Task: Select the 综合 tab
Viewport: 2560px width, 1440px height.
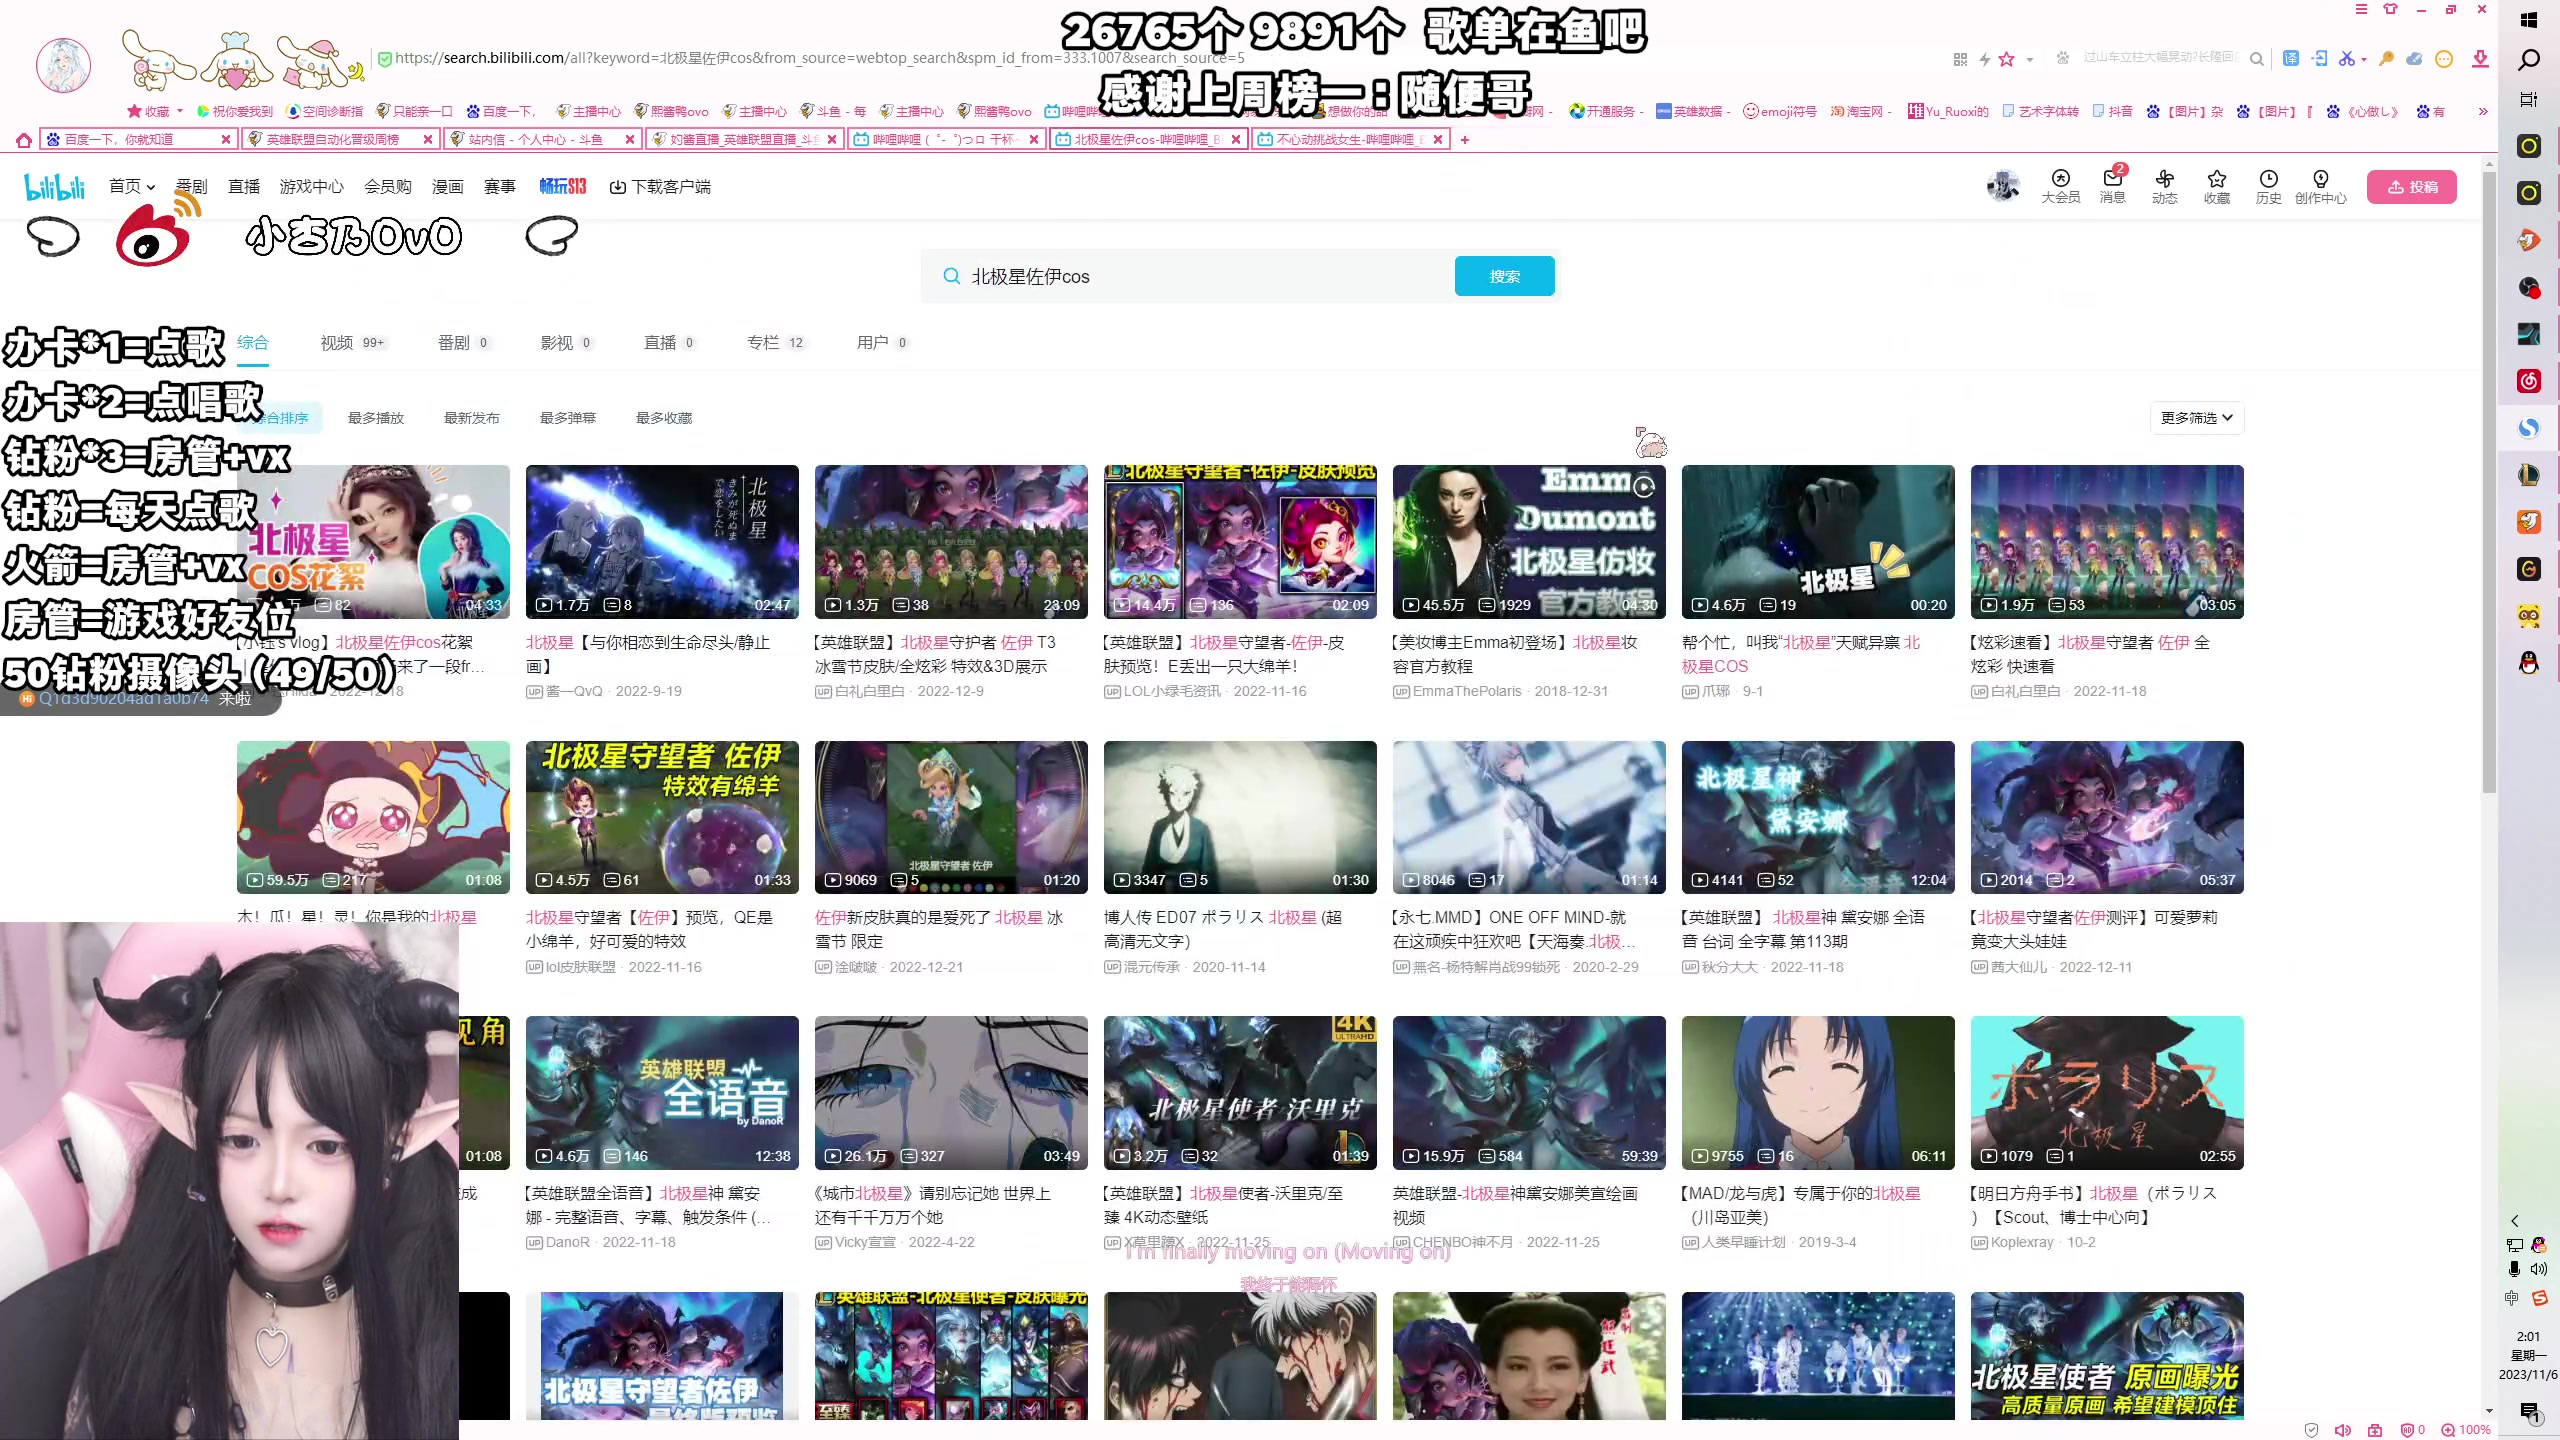Action: click(x=253, y=342)
